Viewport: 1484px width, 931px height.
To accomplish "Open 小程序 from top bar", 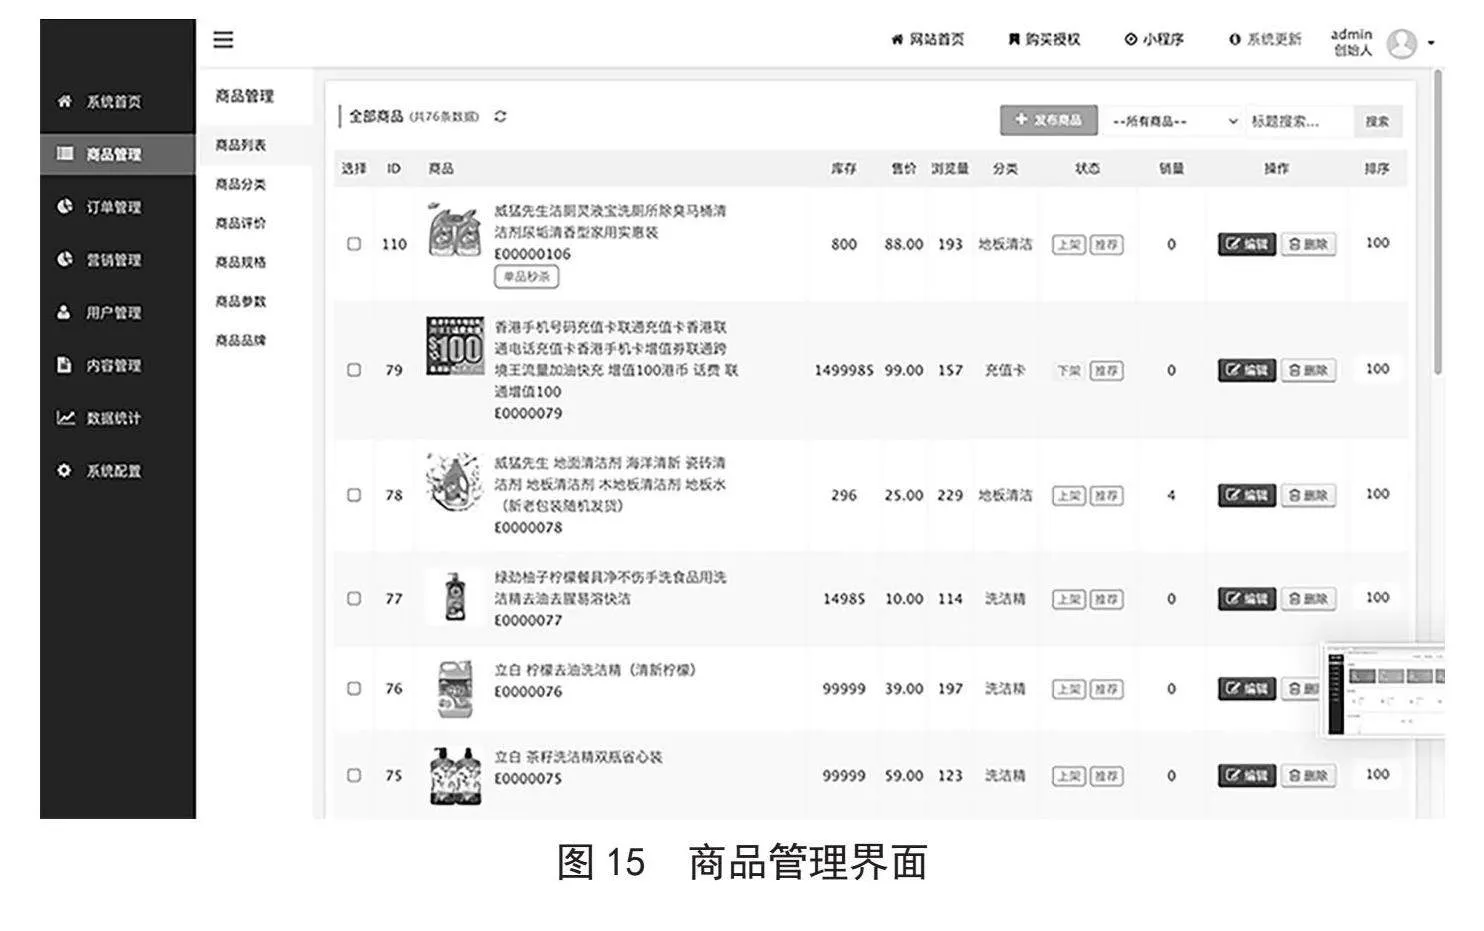I will pos(1154,39).
